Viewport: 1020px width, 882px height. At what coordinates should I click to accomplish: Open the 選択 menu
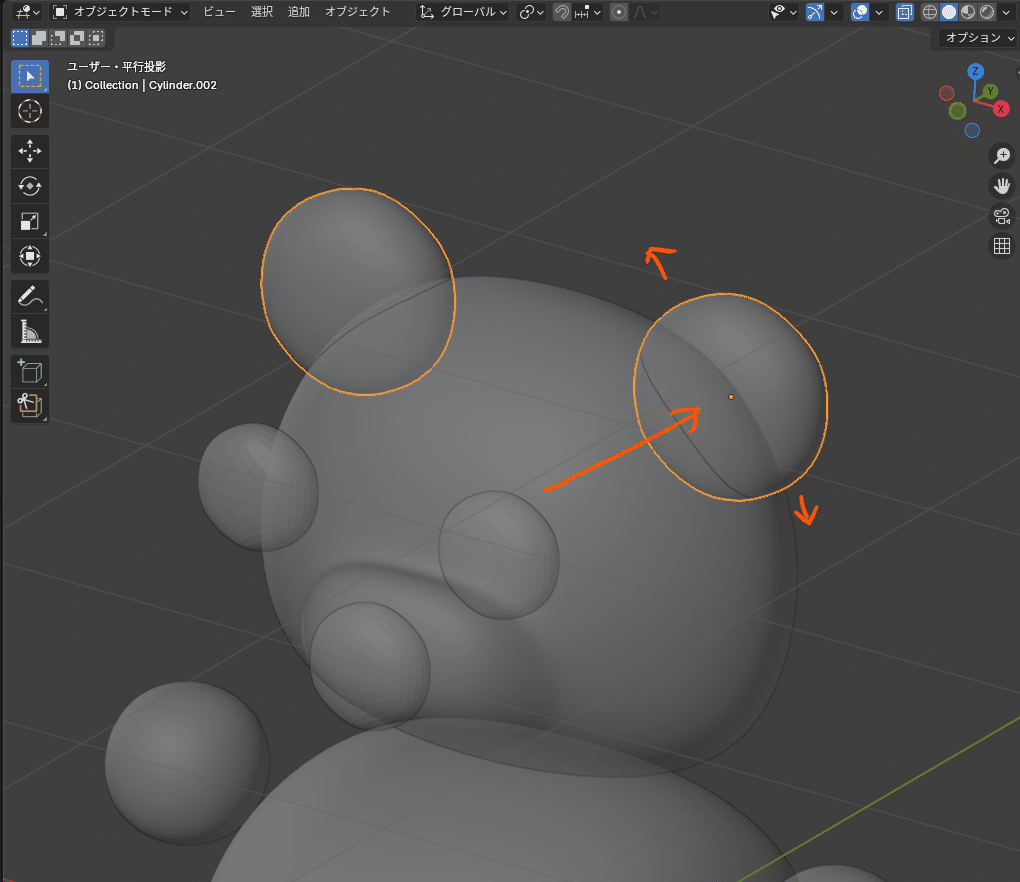[x=262, y=12]
